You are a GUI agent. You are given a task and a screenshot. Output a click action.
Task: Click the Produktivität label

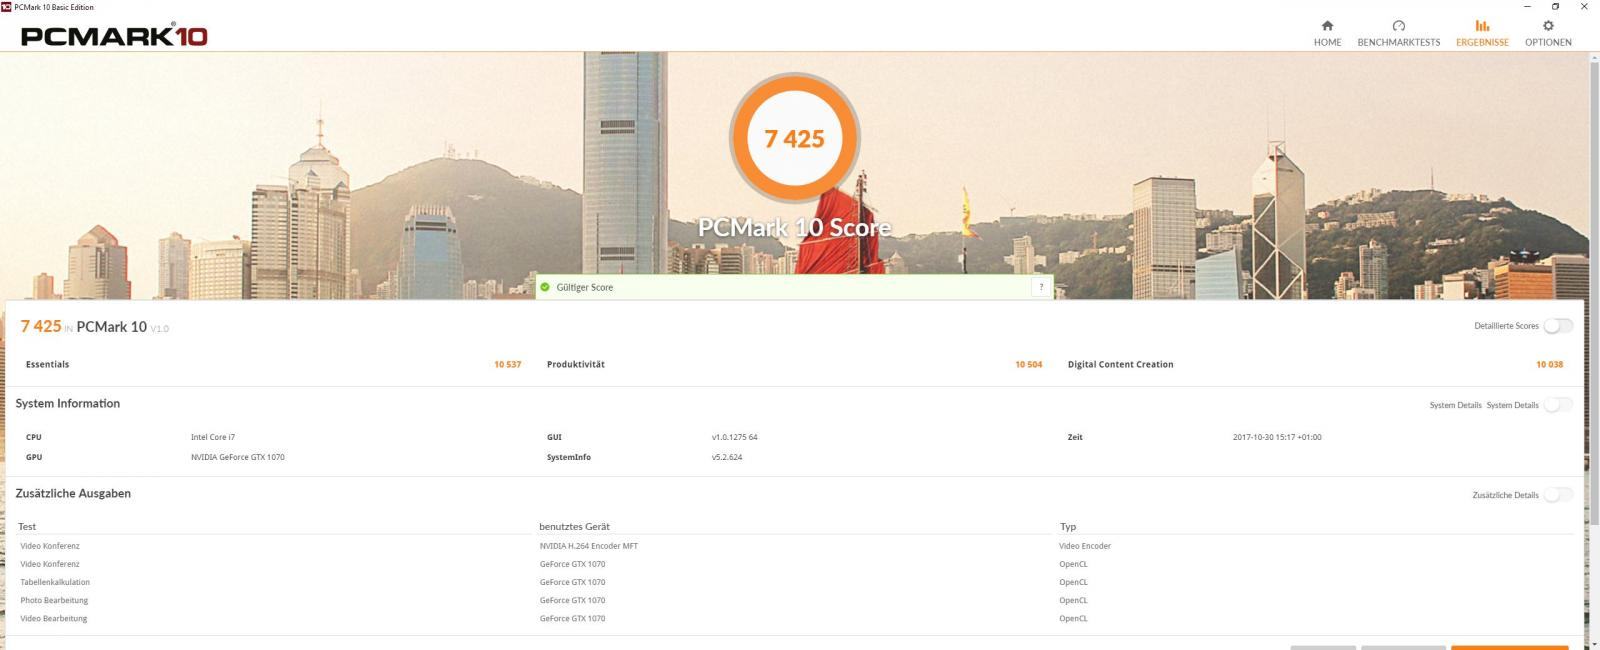pos(575,364)
